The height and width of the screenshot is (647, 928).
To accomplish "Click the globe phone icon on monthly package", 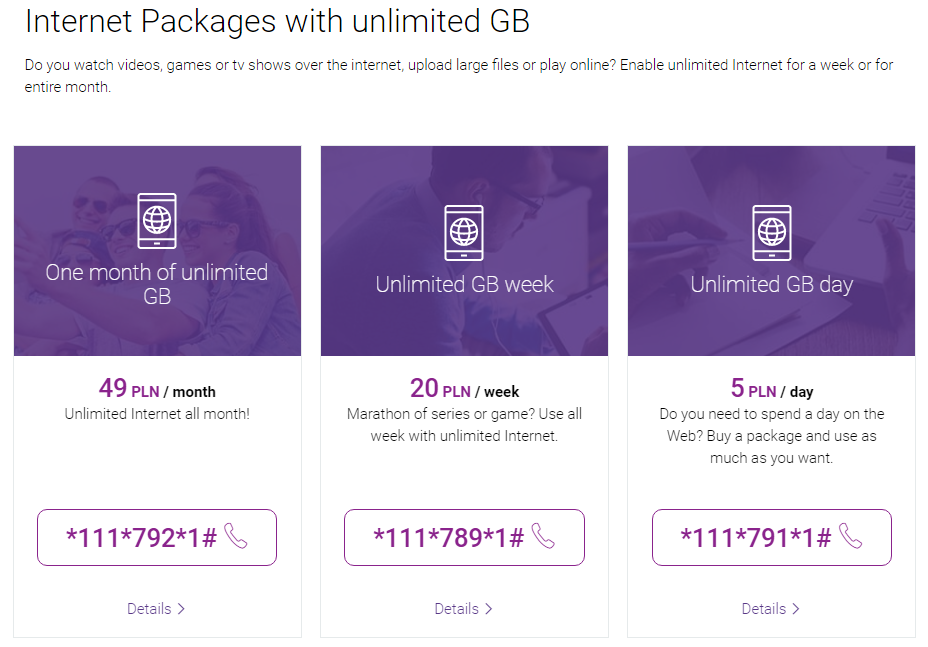I will pos(157,221).
